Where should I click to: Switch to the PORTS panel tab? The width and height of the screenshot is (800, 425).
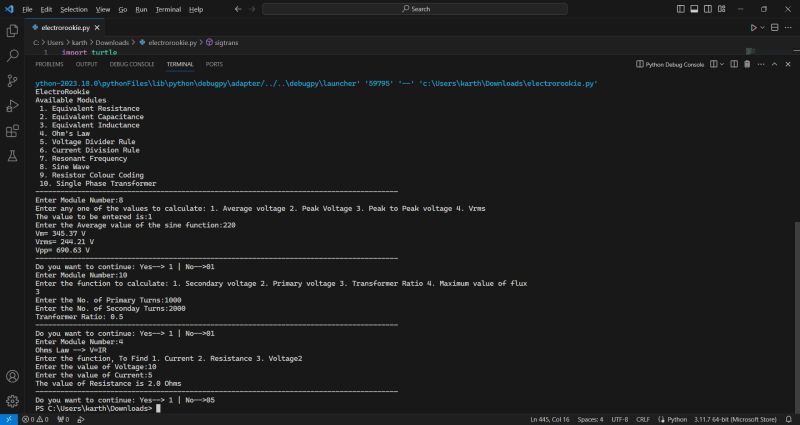[x=214, y=64]
